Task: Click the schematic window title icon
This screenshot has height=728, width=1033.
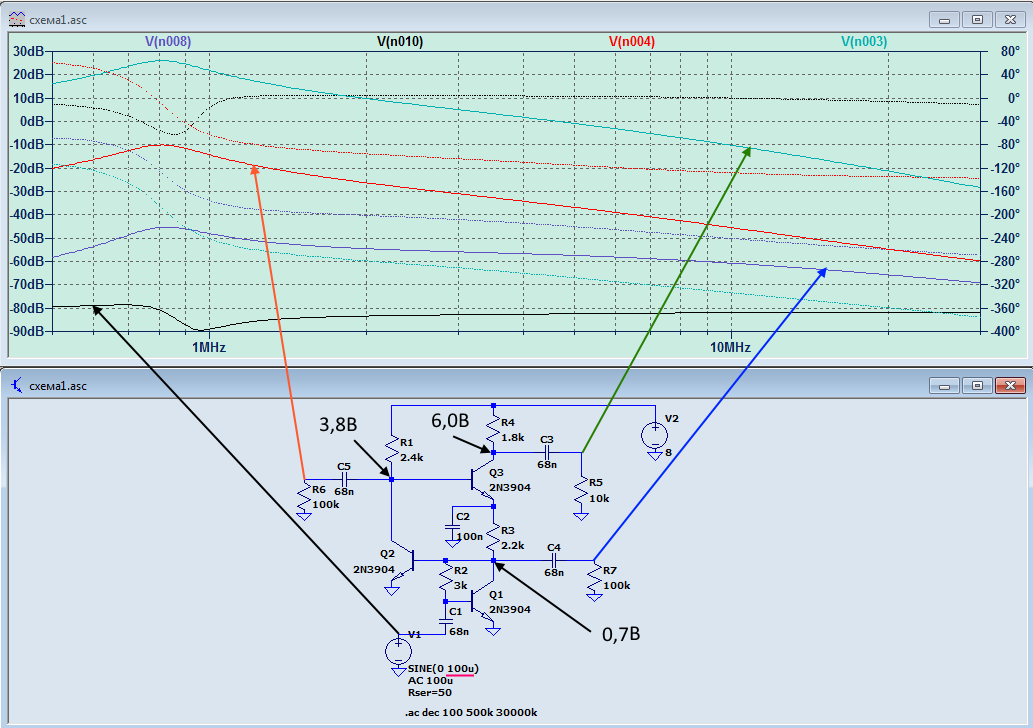Action: point(16,385)
